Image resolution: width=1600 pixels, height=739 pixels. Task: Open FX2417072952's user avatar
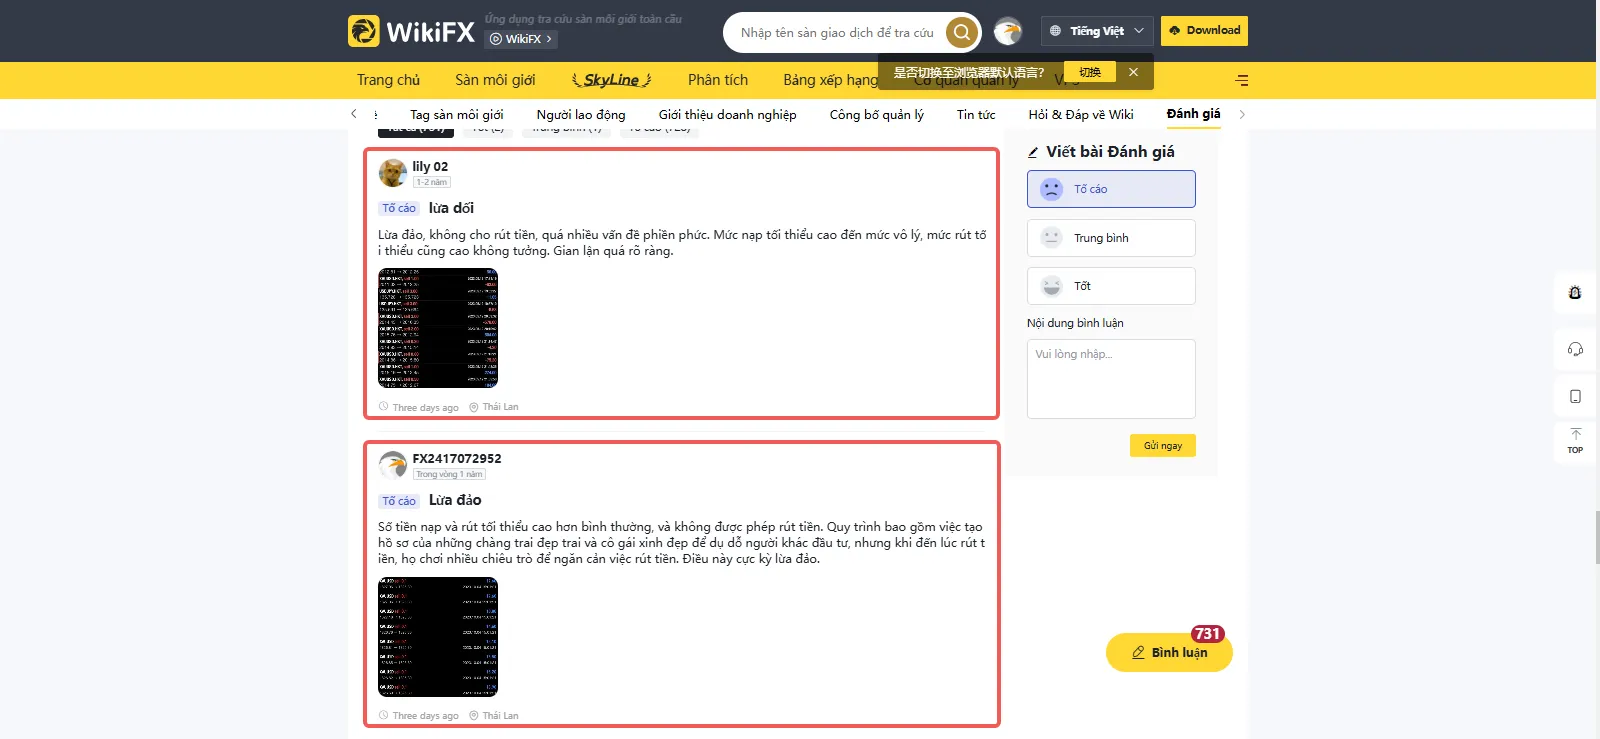392,465
